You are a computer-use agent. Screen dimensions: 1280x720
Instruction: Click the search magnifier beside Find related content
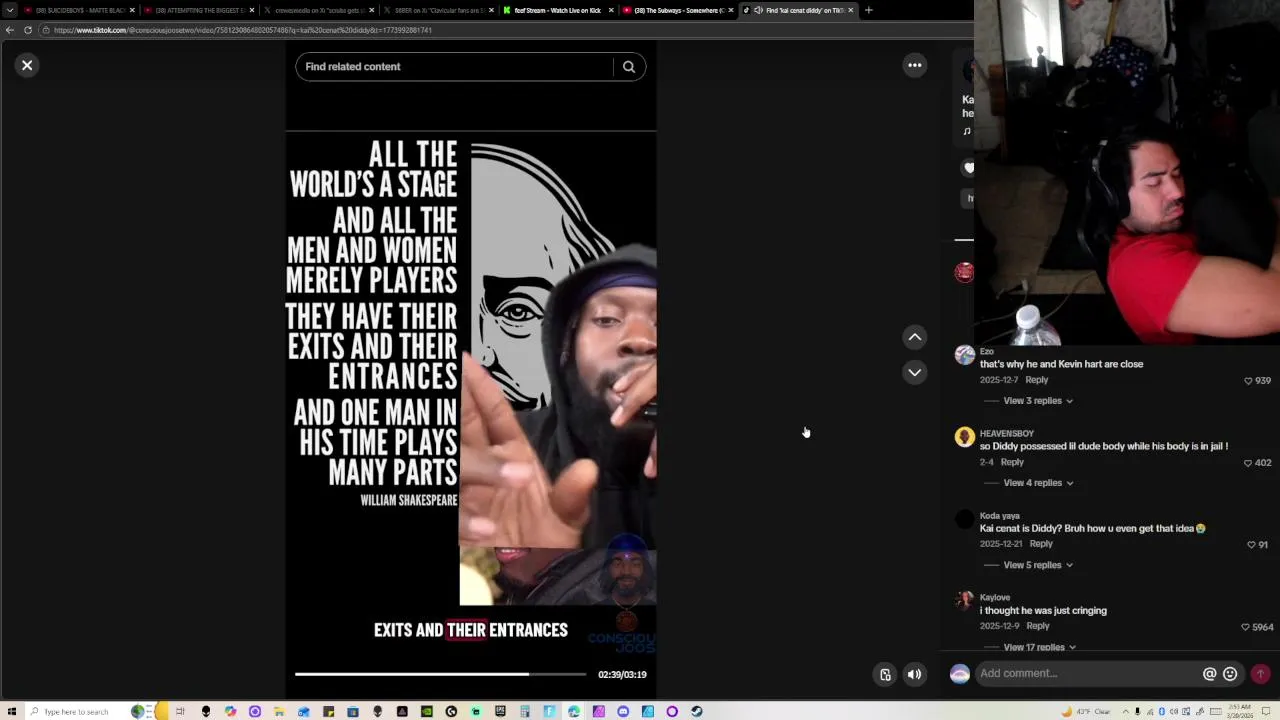[629, 67]
